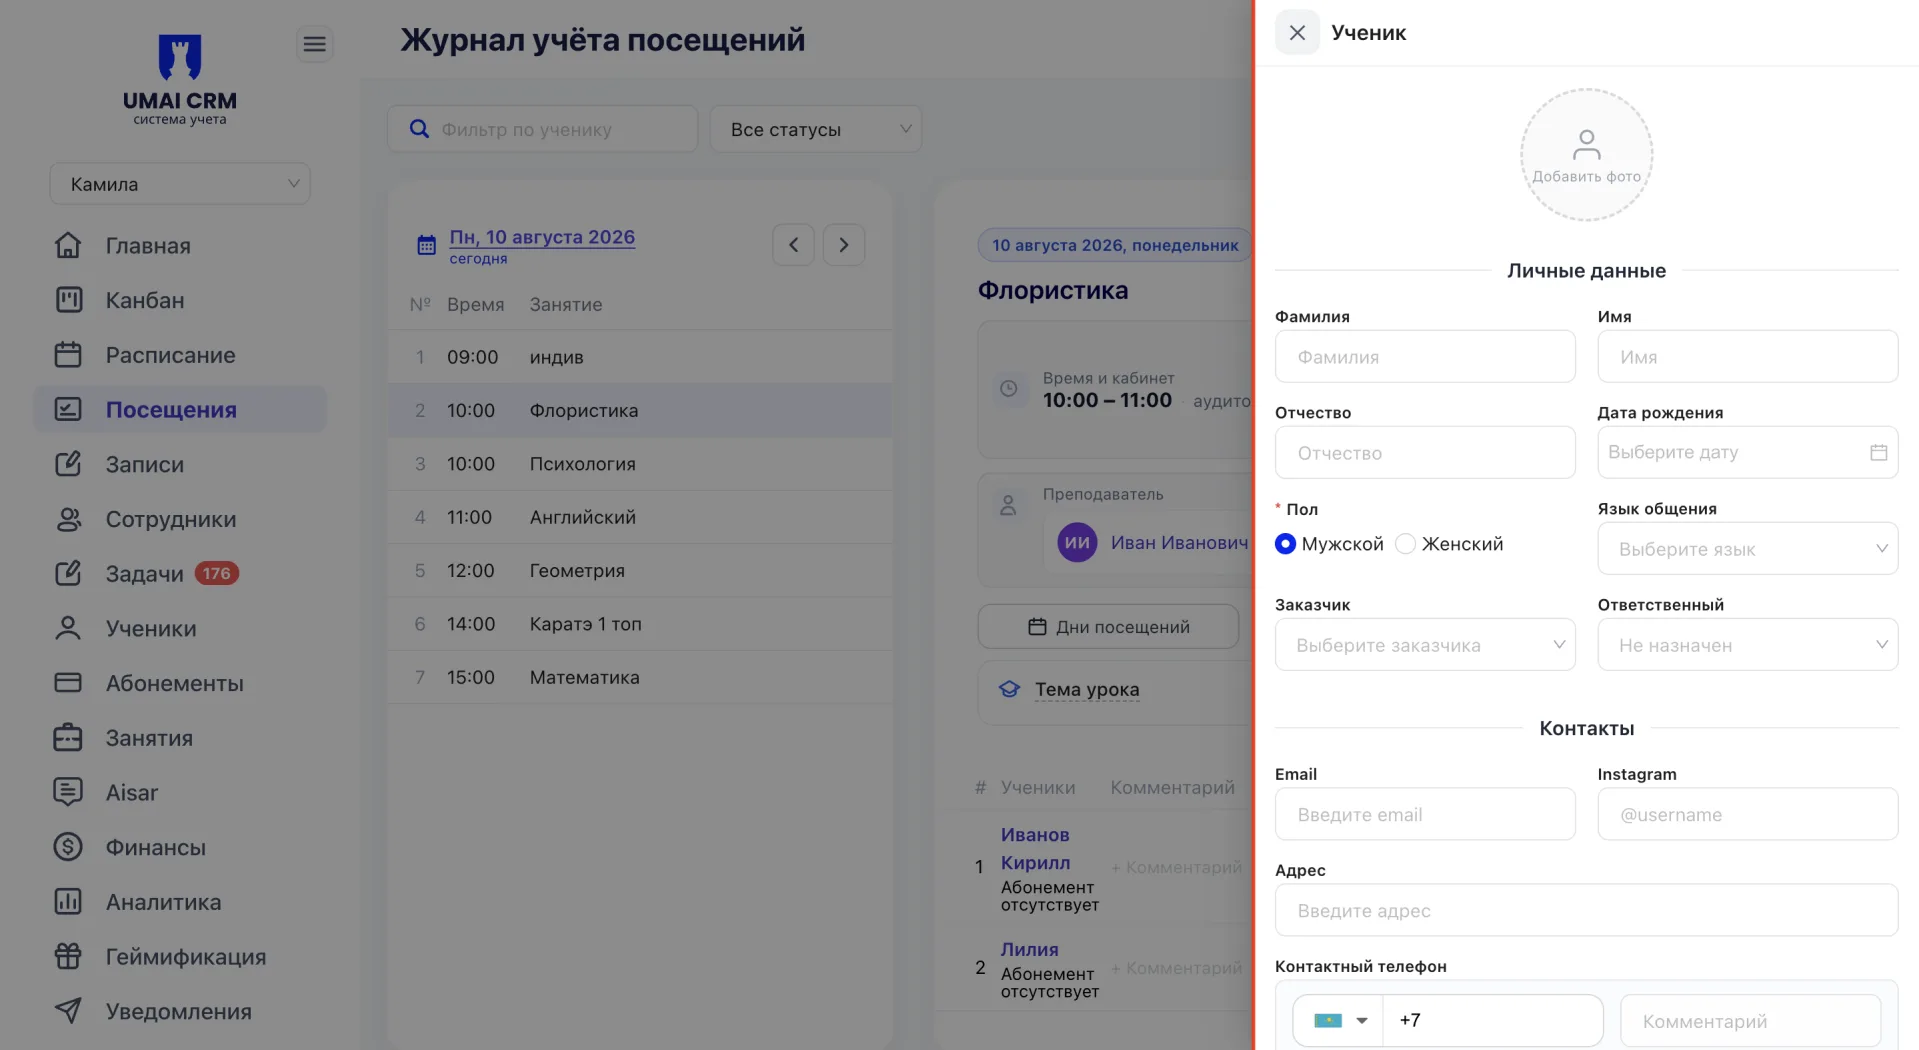Close the Ученик side panel

(x=1297, y=33)
